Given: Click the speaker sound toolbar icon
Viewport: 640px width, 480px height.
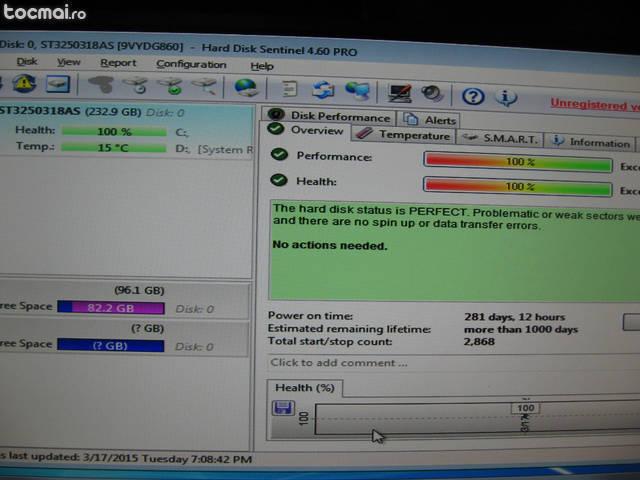Looking at the screenshot, I should [432, 94].
